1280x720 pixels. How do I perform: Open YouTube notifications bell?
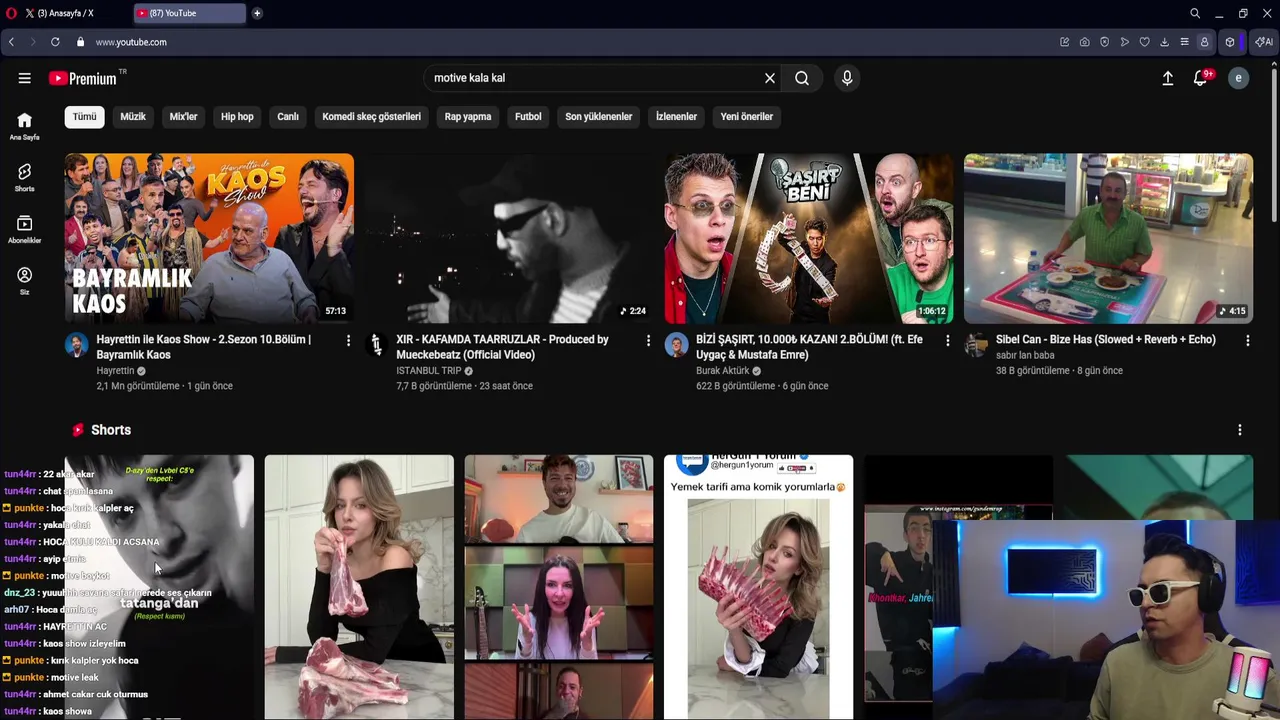pos(1201,78)
